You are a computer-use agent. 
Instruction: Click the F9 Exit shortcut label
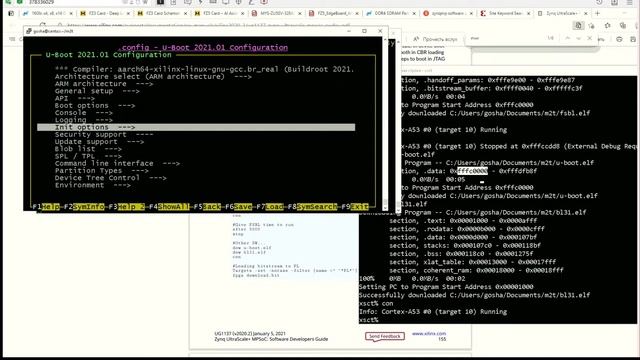pos(355,207)
